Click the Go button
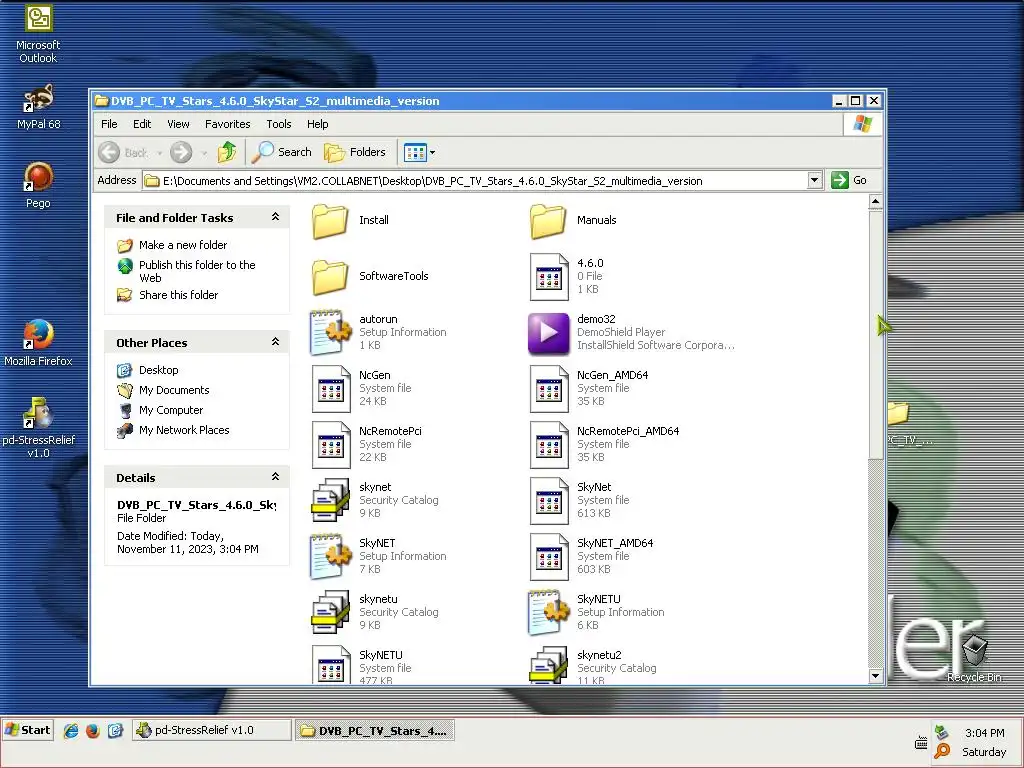 (x=849, y=180)
